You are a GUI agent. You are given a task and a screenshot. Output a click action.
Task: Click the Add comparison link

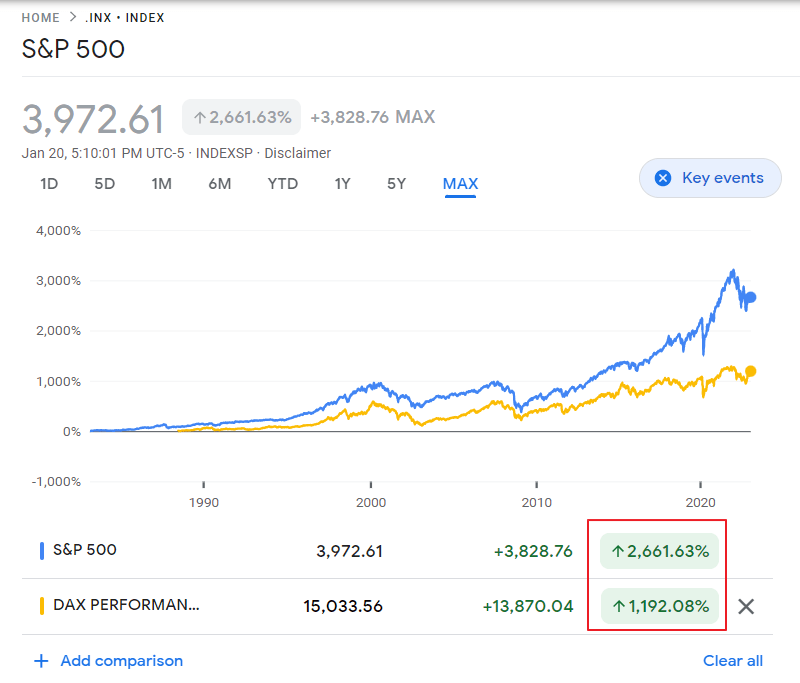121,661
